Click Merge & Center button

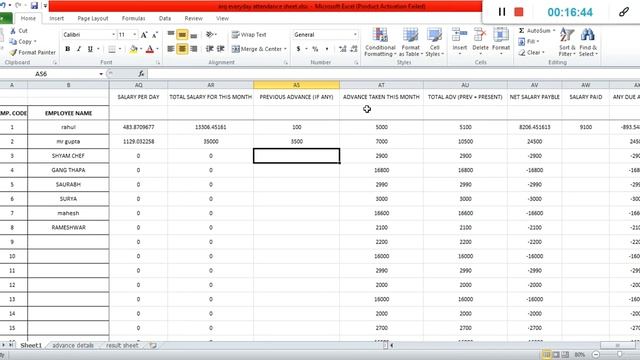257,49
